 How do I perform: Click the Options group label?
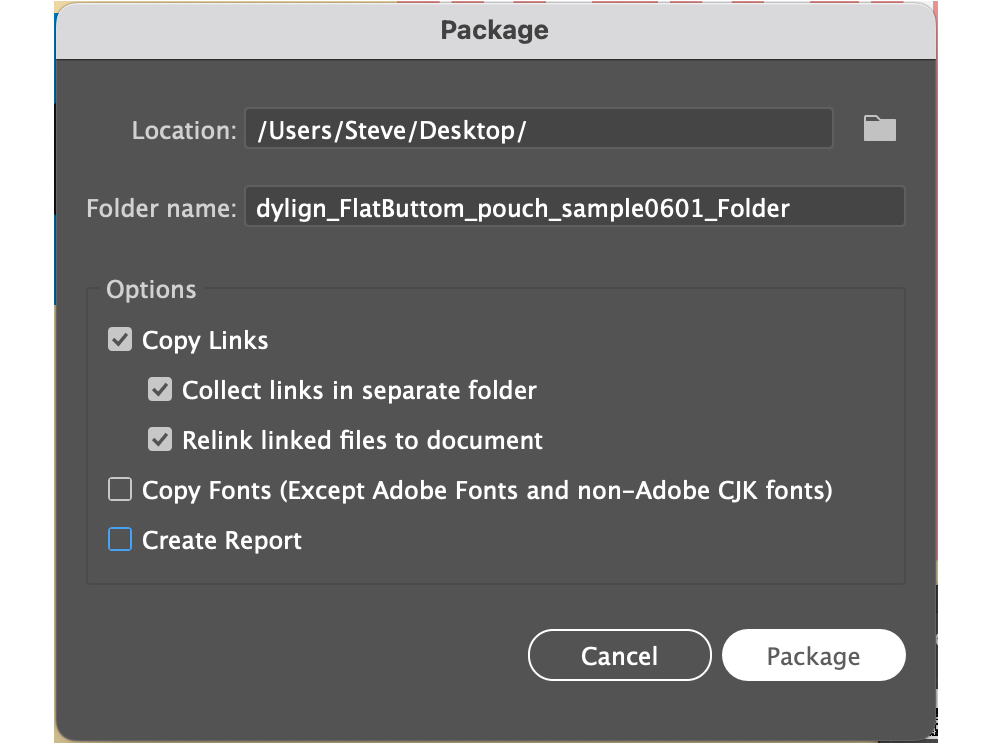click(x=151, y=289)
